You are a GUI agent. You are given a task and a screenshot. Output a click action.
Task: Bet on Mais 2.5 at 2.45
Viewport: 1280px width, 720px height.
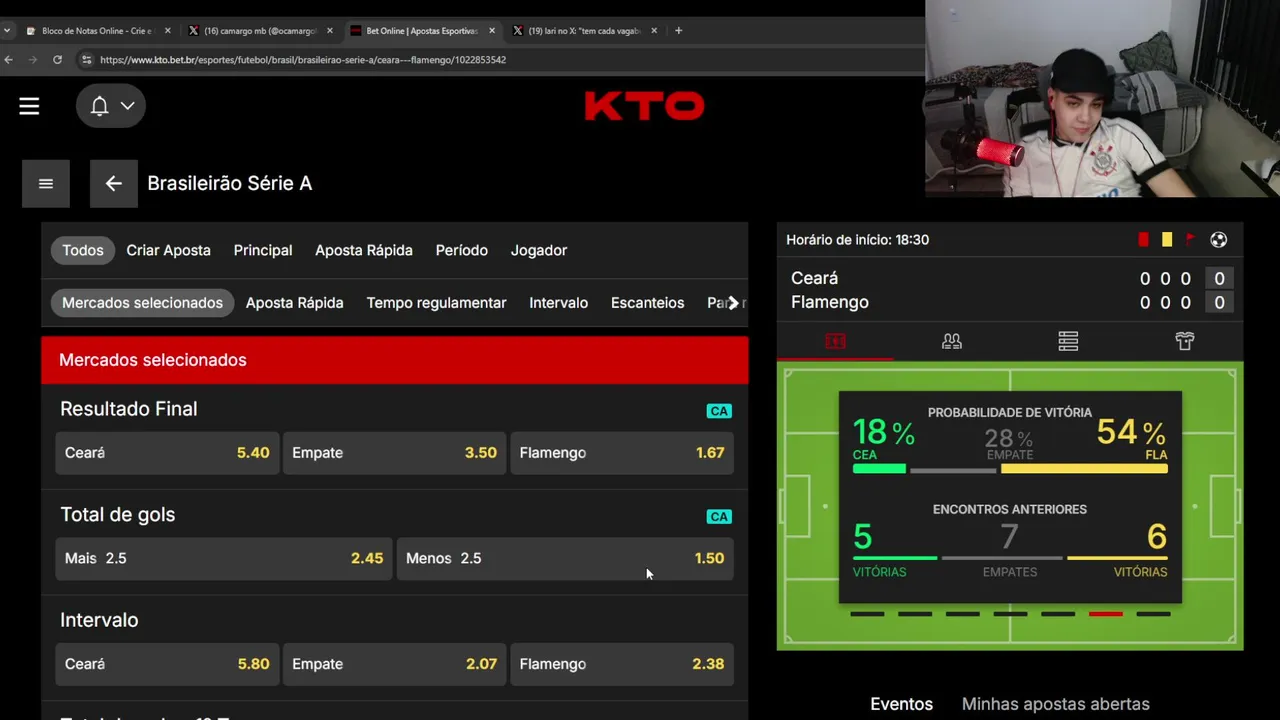point(224,558)
